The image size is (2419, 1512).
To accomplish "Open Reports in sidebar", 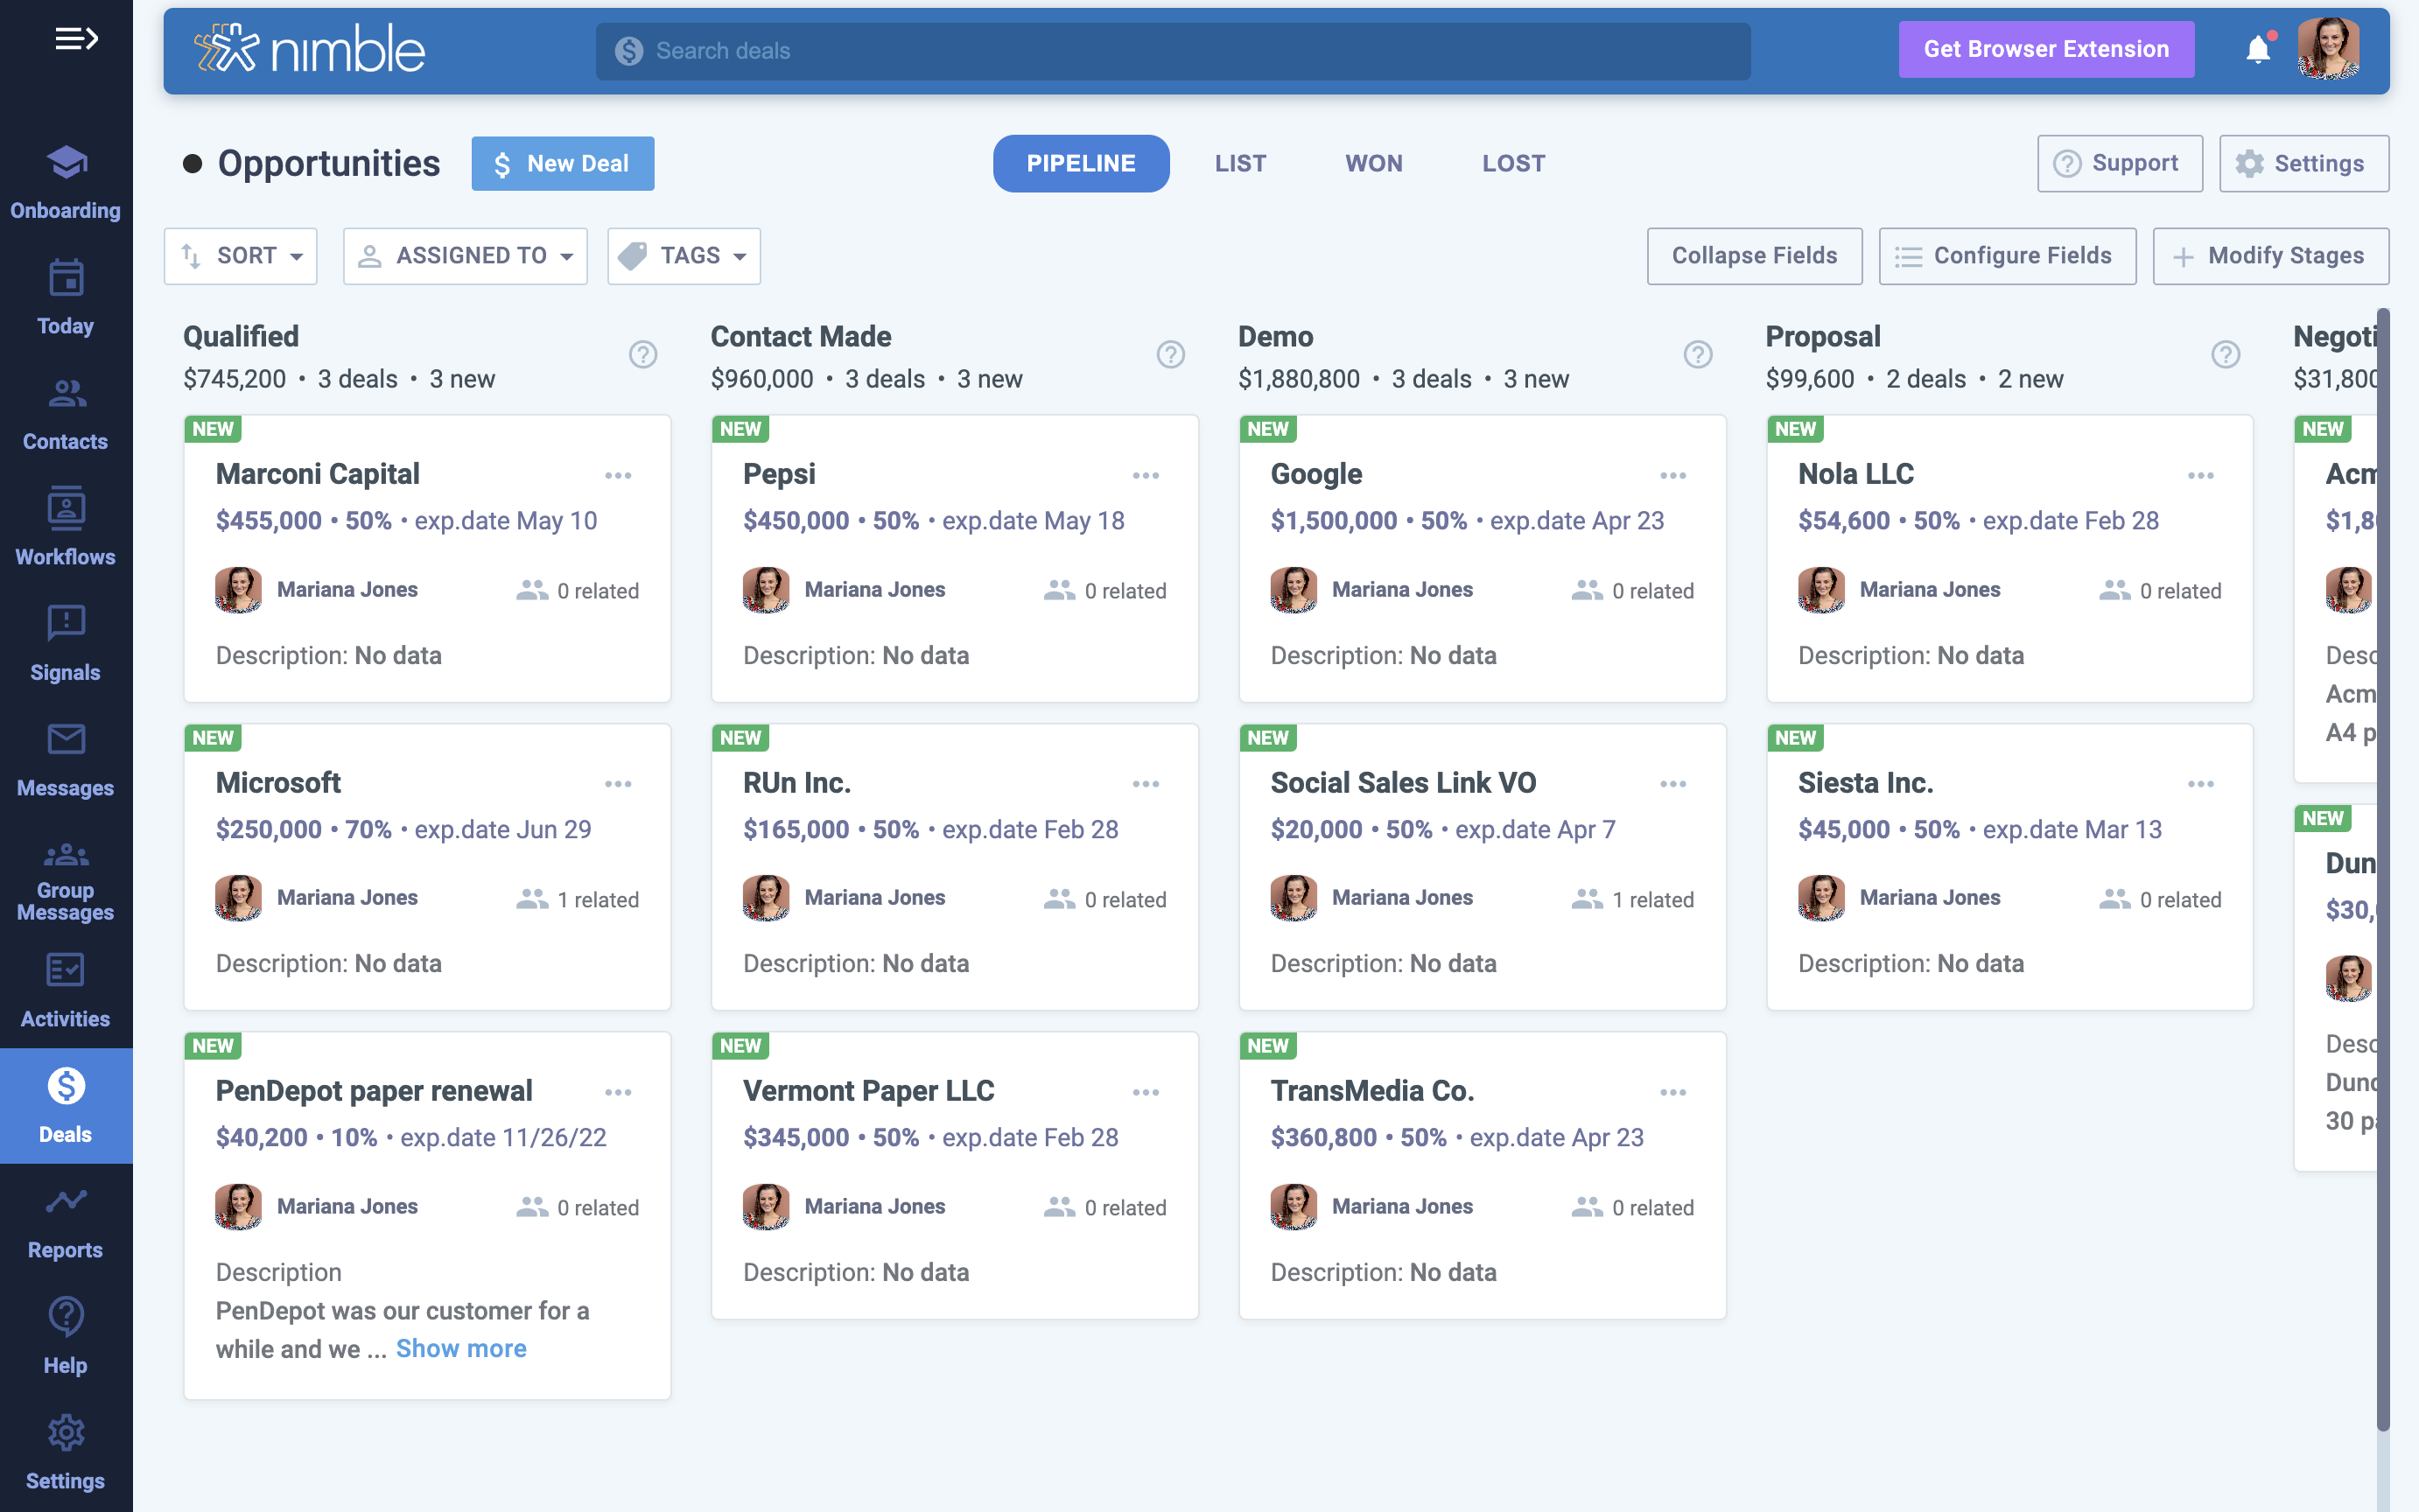I will pyautogui.click(x=66, y=1222).
